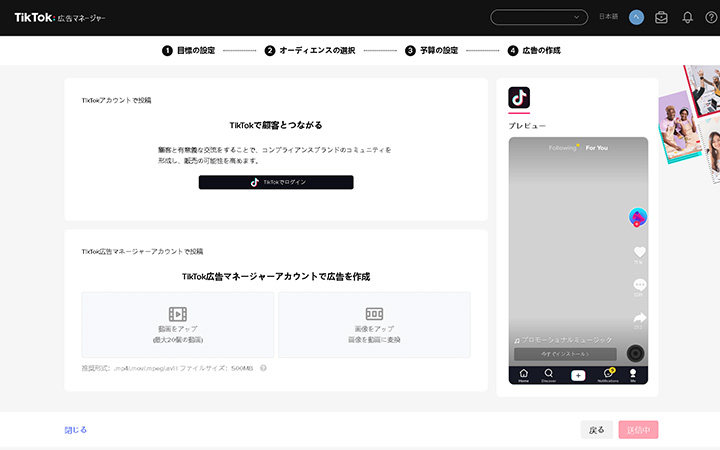Click the Home icon in preview navbar
This screenshot has width=720, height=450.
523,375
